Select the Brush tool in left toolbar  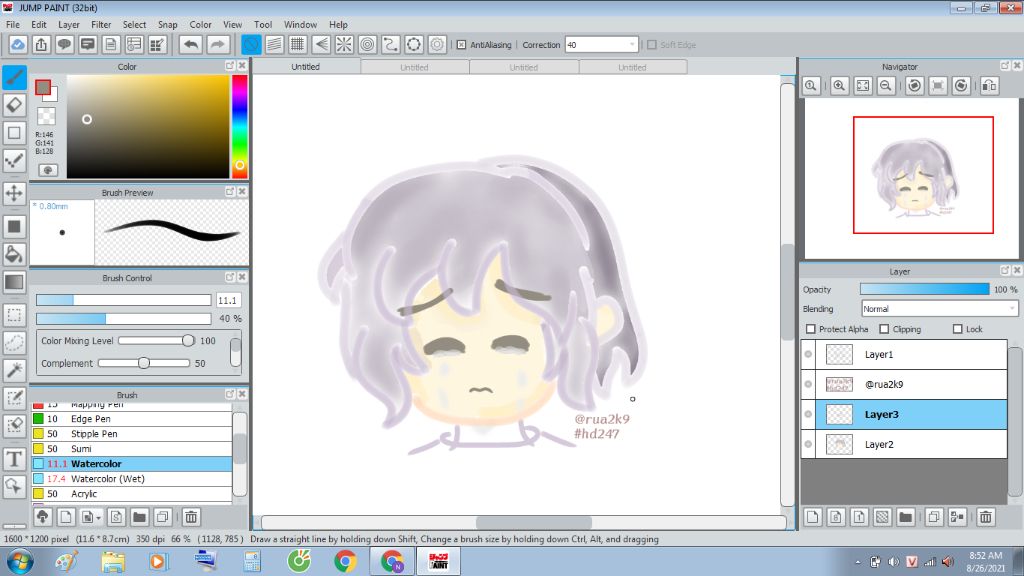pos(14,77)
